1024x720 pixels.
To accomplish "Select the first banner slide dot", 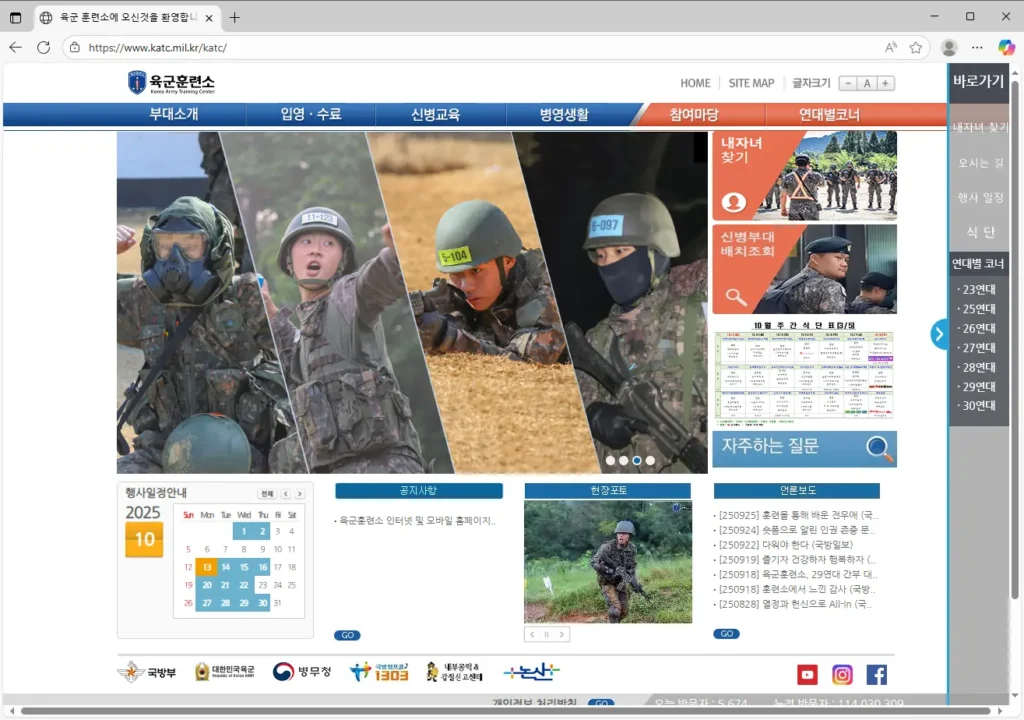I will click(610, 461).
